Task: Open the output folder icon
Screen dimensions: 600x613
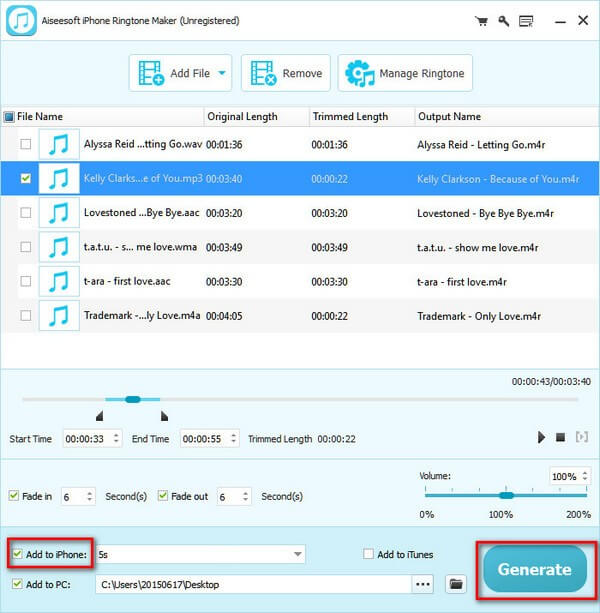Action: tap(456, 584)
